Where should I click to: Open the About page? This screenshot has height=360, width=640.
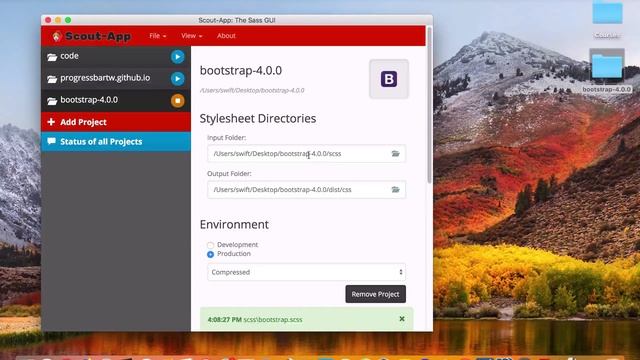pyautogui.click(x=226, y=36)
